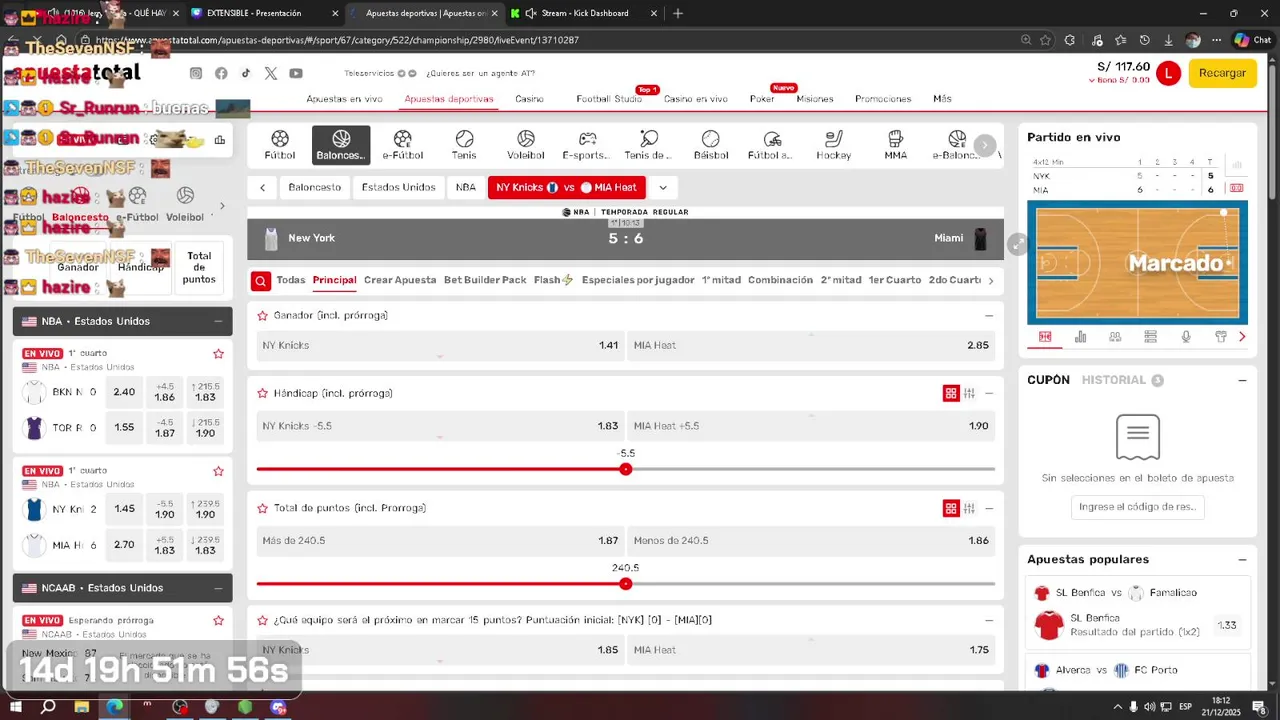The width and height of the screenshot is (1280, 720).
Task: Favorite the Ganador (incl. prórroga) market star
Action: tap(263, 316)
